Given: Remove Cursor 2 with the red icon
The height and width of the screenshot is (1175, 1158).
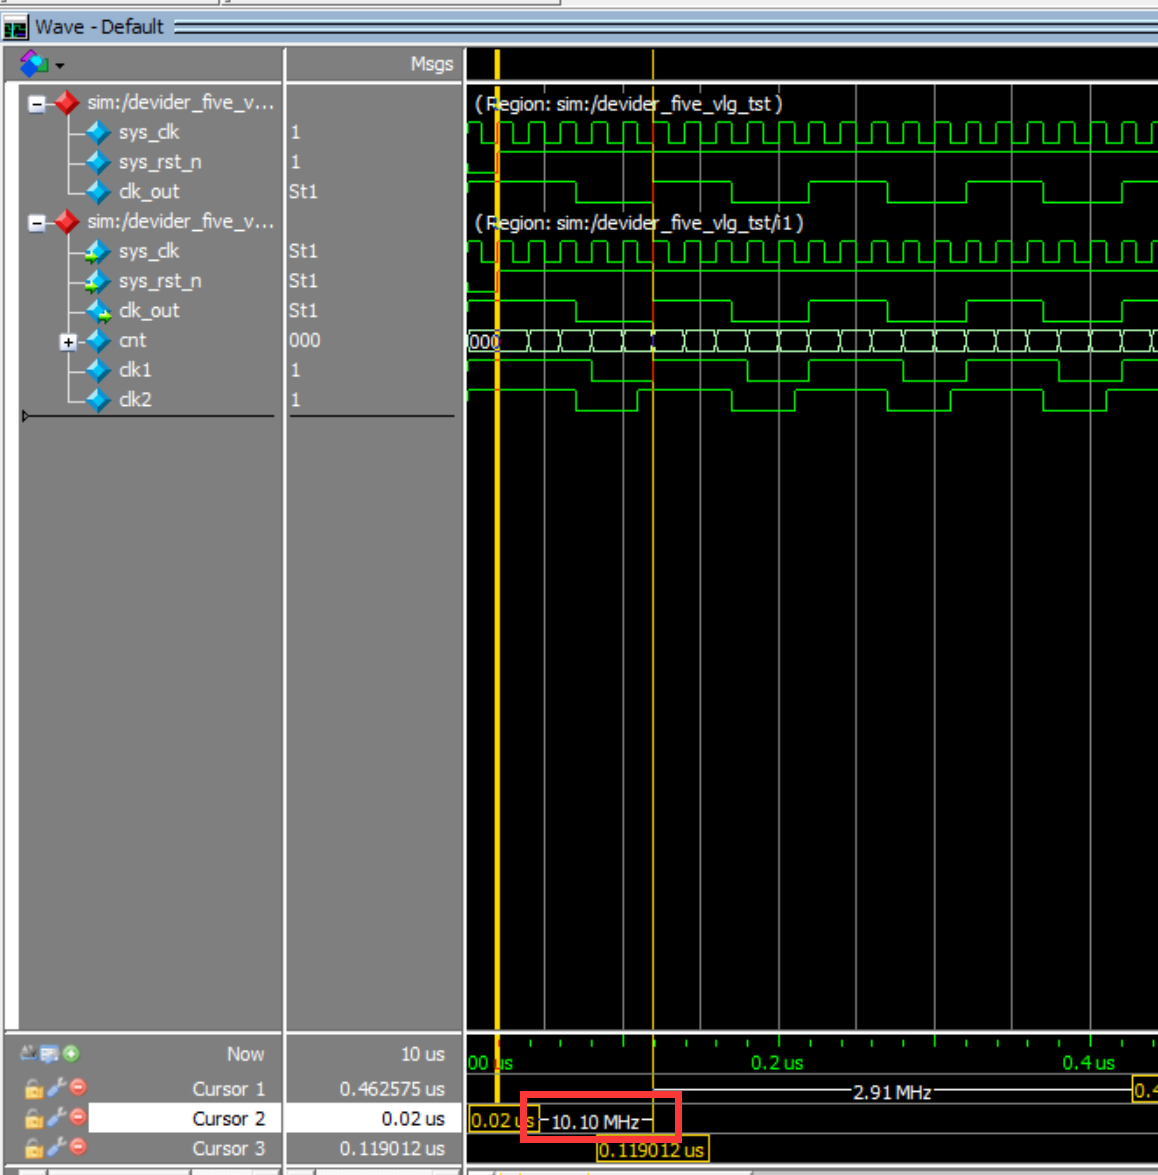Looking at the screenshot, I should (x=78, y=1117).
